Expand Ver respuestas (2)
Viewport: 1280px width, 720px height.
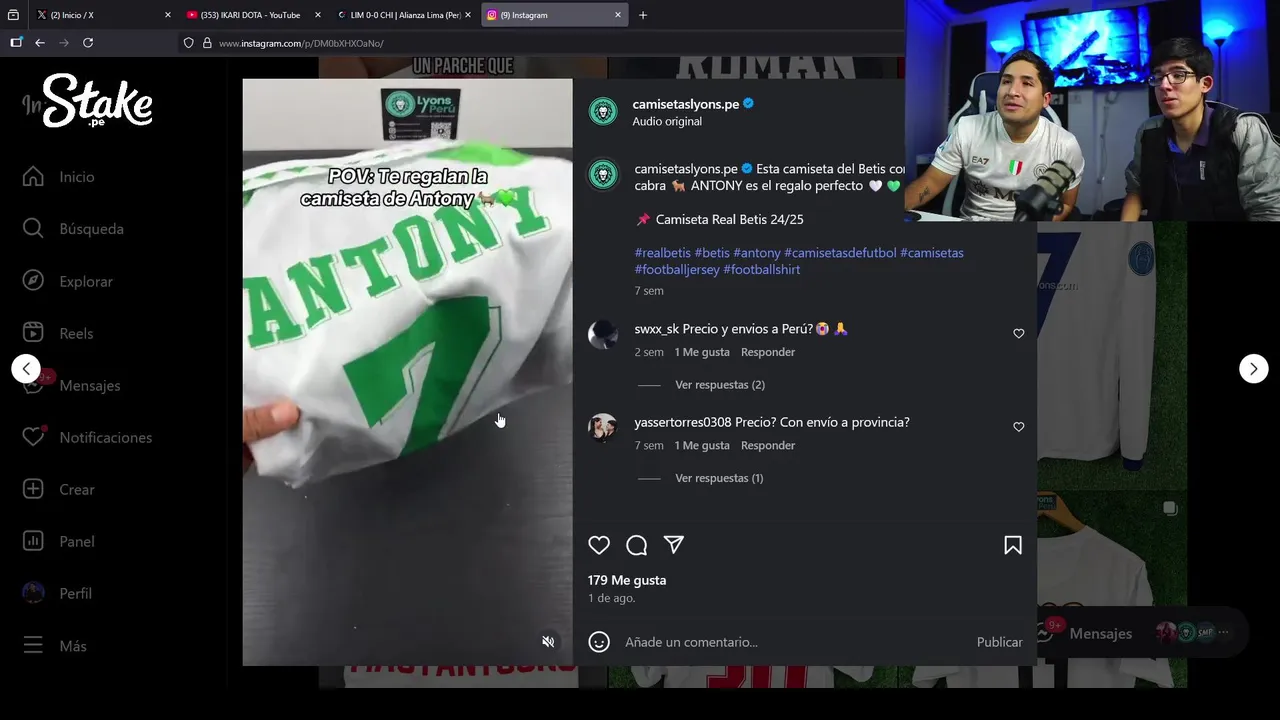point(720,385)
